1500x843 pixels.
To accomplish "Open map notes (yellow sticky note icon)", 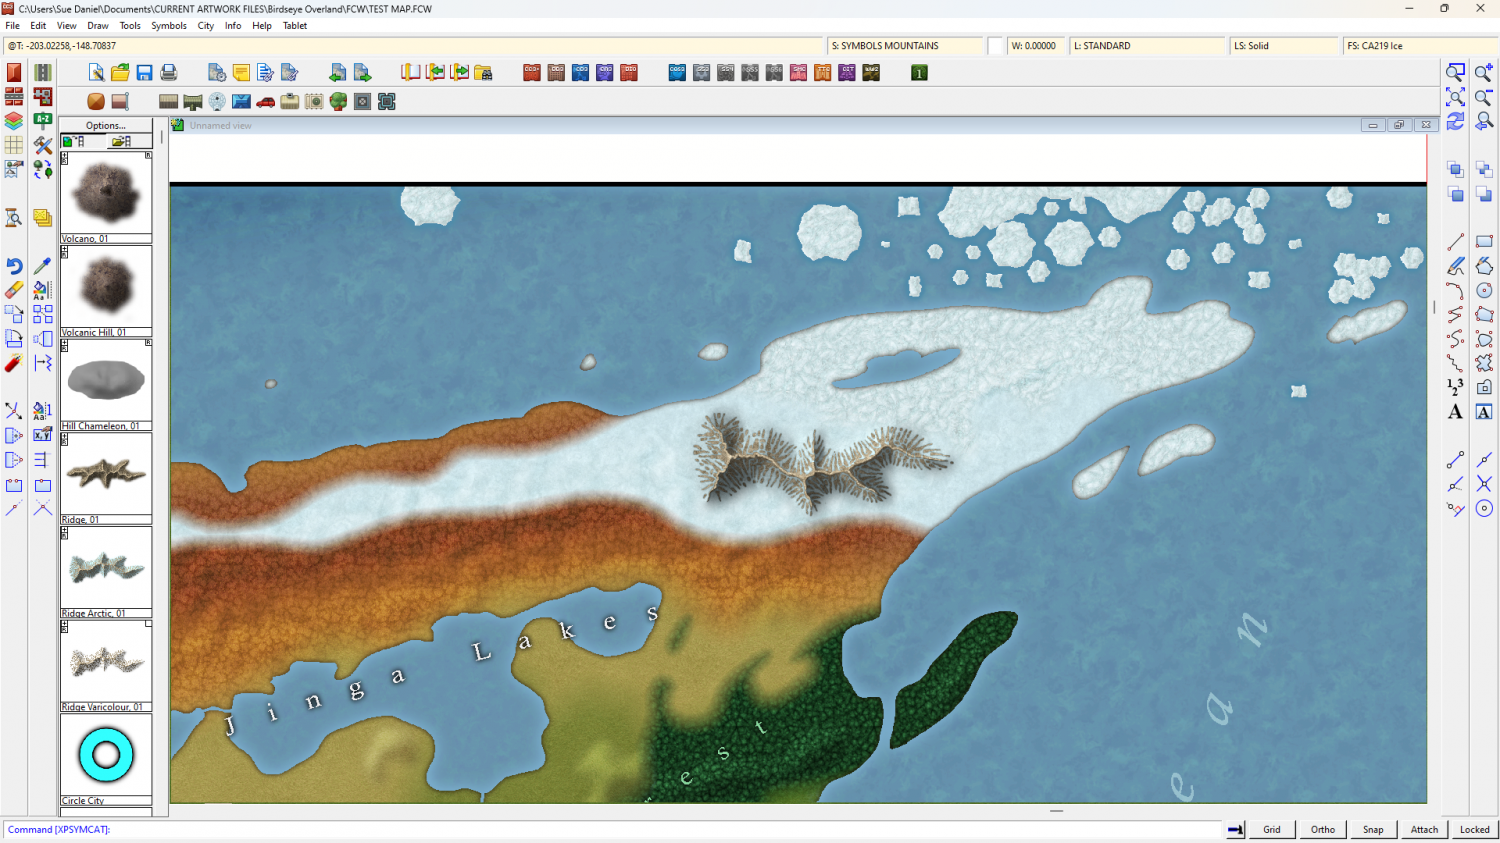I will pyautogui.click(x=241, y=72).
